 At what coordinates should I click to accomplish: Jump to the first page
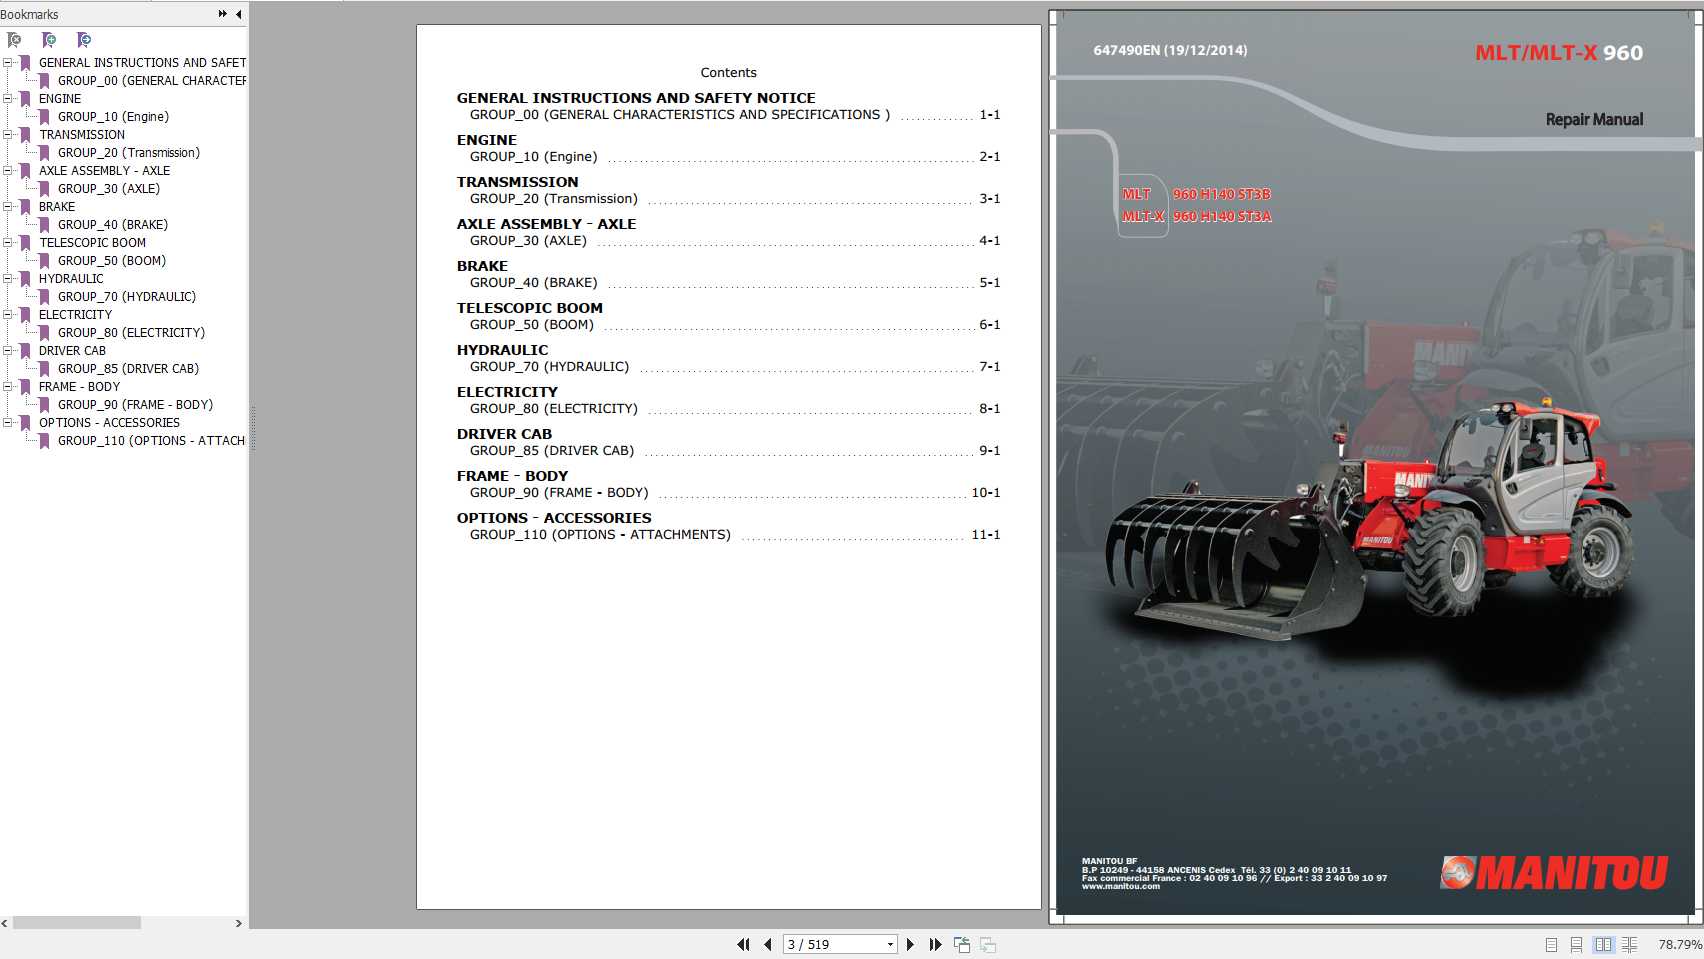[743, 944]
